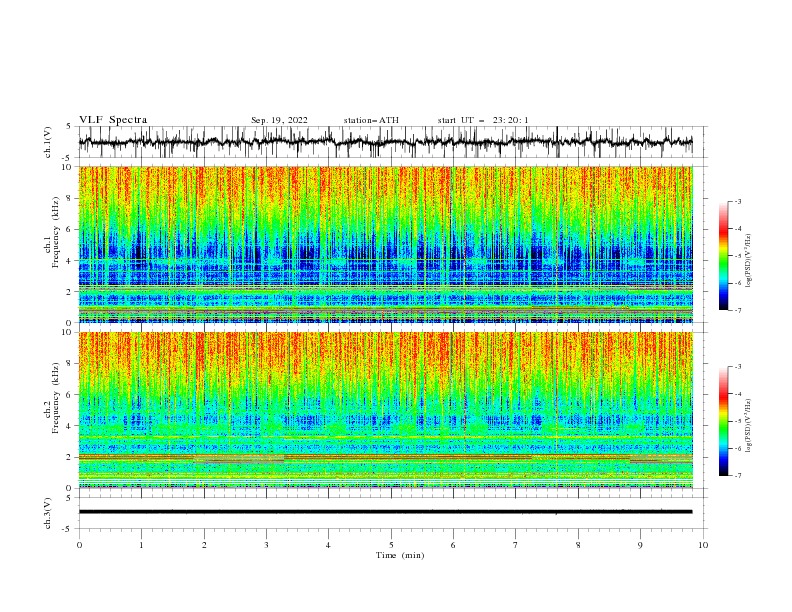Click the "6" tick on Time axis

[x=453, y=545]
